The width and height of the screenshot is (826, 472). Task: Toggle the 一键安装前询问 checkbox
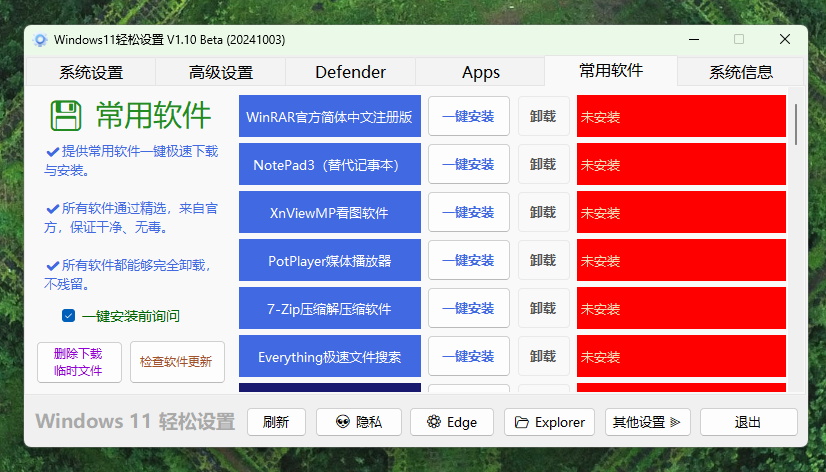pyautogui.click(x=68, y=316)
